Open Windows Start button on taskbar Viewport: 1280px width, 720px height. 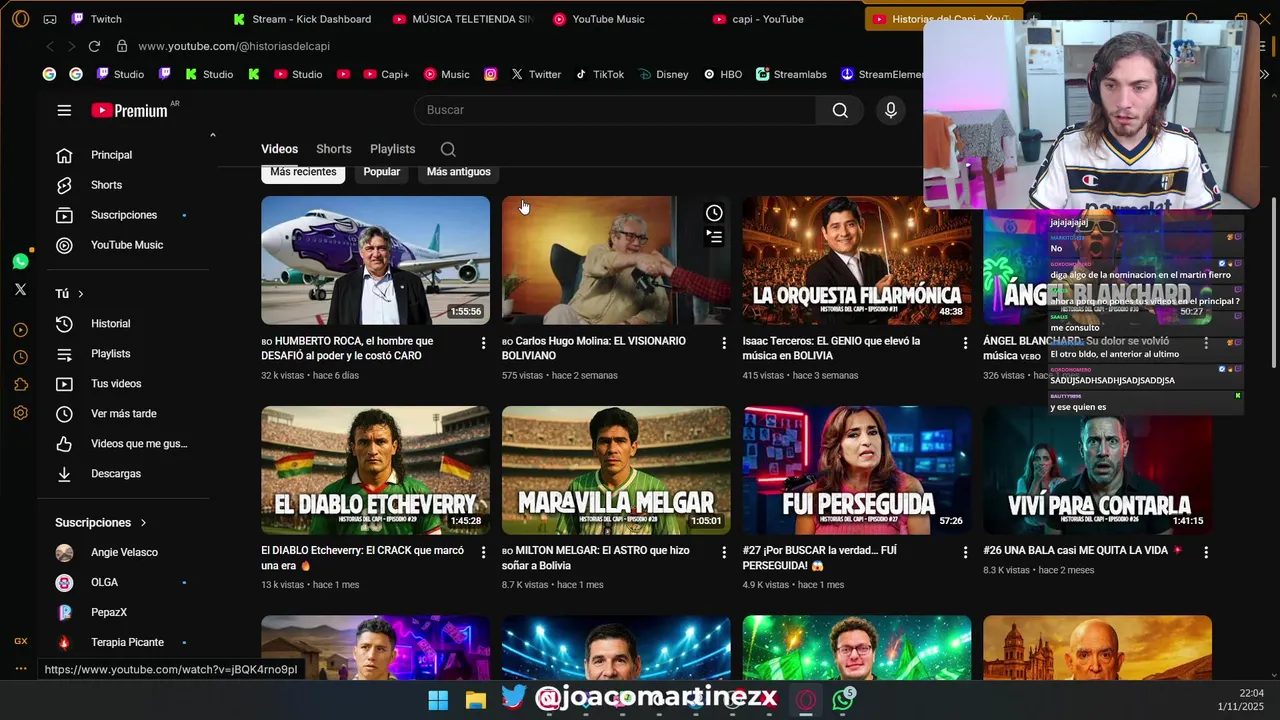tap(438, 700)
